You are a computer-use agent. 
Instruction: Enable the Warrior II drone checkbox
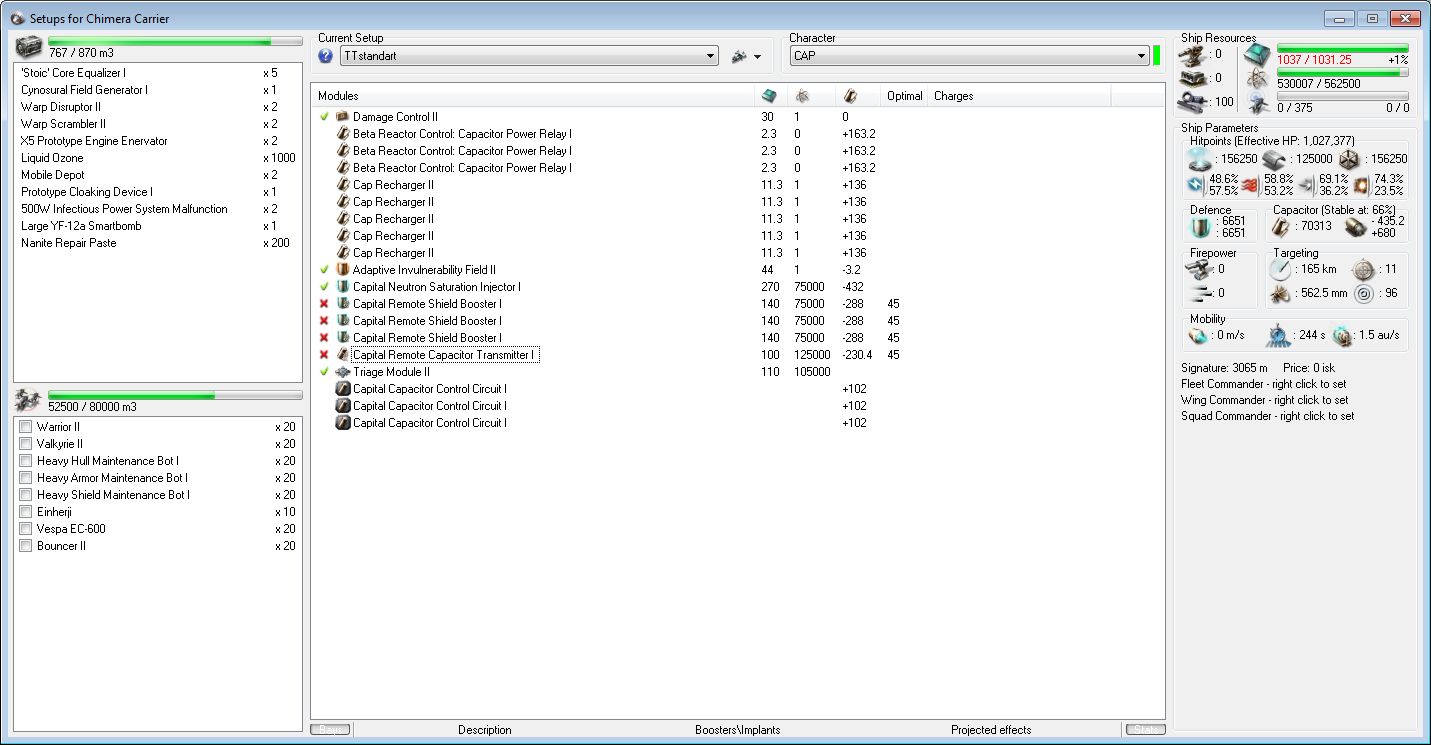click(x=26, y=427)
